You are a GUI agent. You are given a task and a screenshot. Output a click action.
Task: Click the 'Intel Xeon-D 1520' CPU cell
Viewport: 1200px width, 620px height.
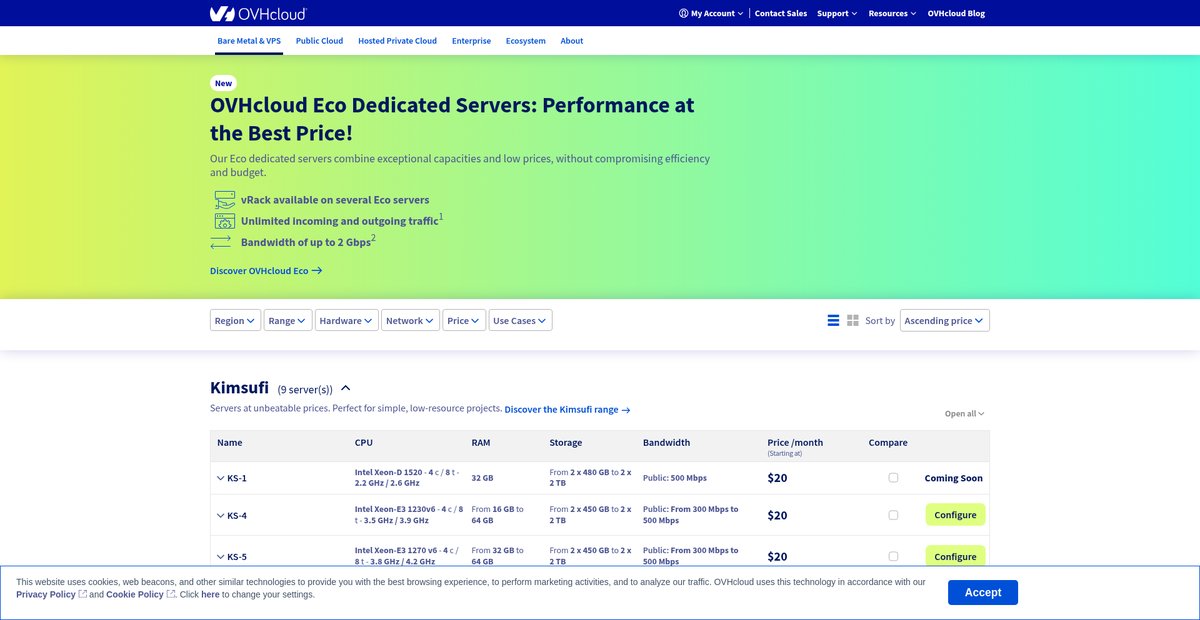pyautogui.click(x=408, y=478)
